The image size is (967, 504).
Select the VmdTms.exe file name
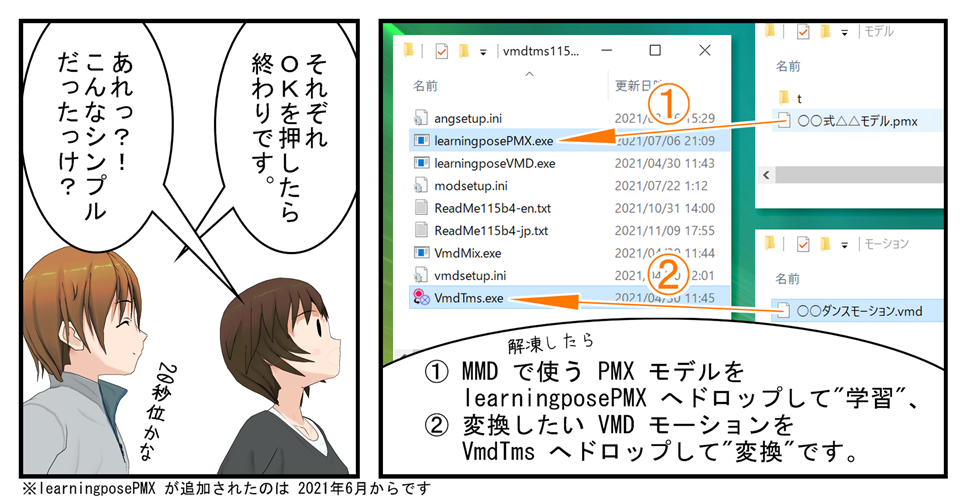coord(469,298)
